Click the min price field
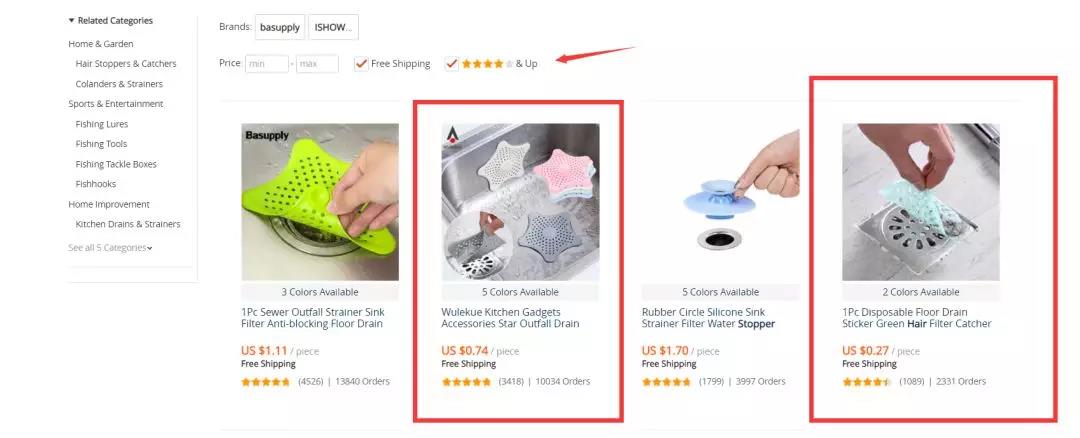This screenshot has width=1080, height=438. point(267,63)
